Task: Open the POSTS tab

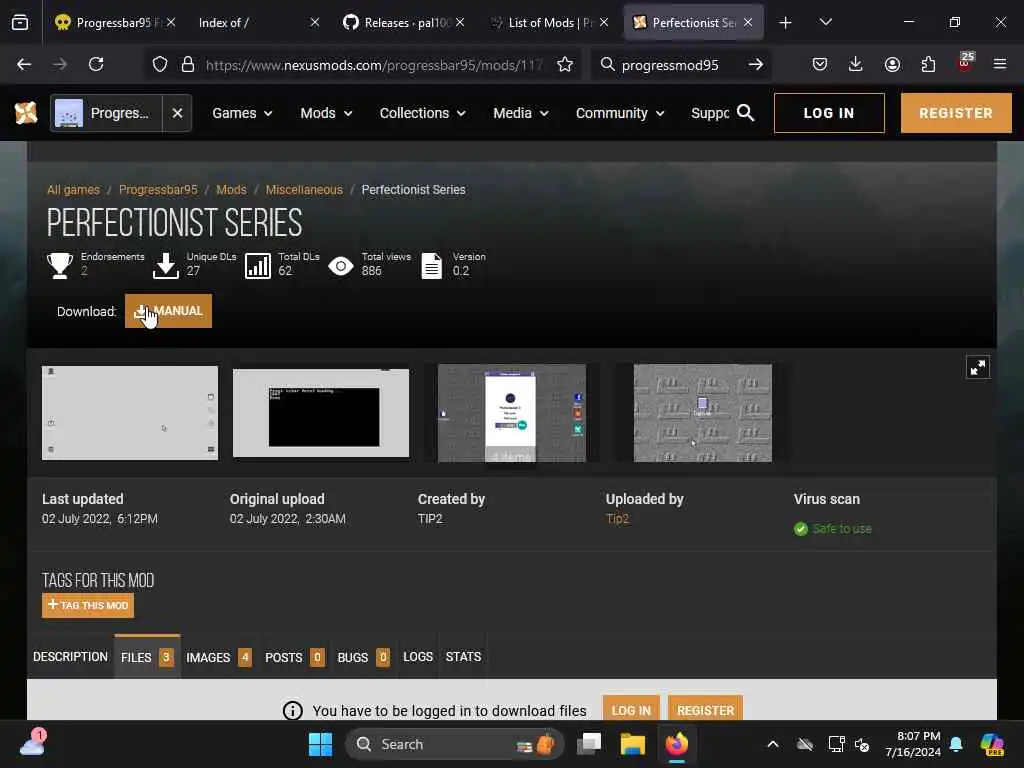Action: click(295, 657)
